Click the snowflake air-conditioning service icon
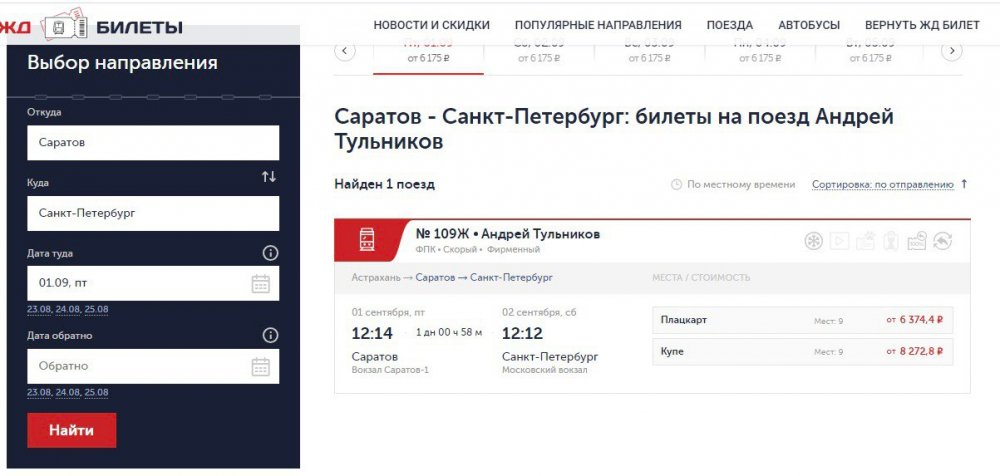 pyautogui.click(x=813, y=241)
